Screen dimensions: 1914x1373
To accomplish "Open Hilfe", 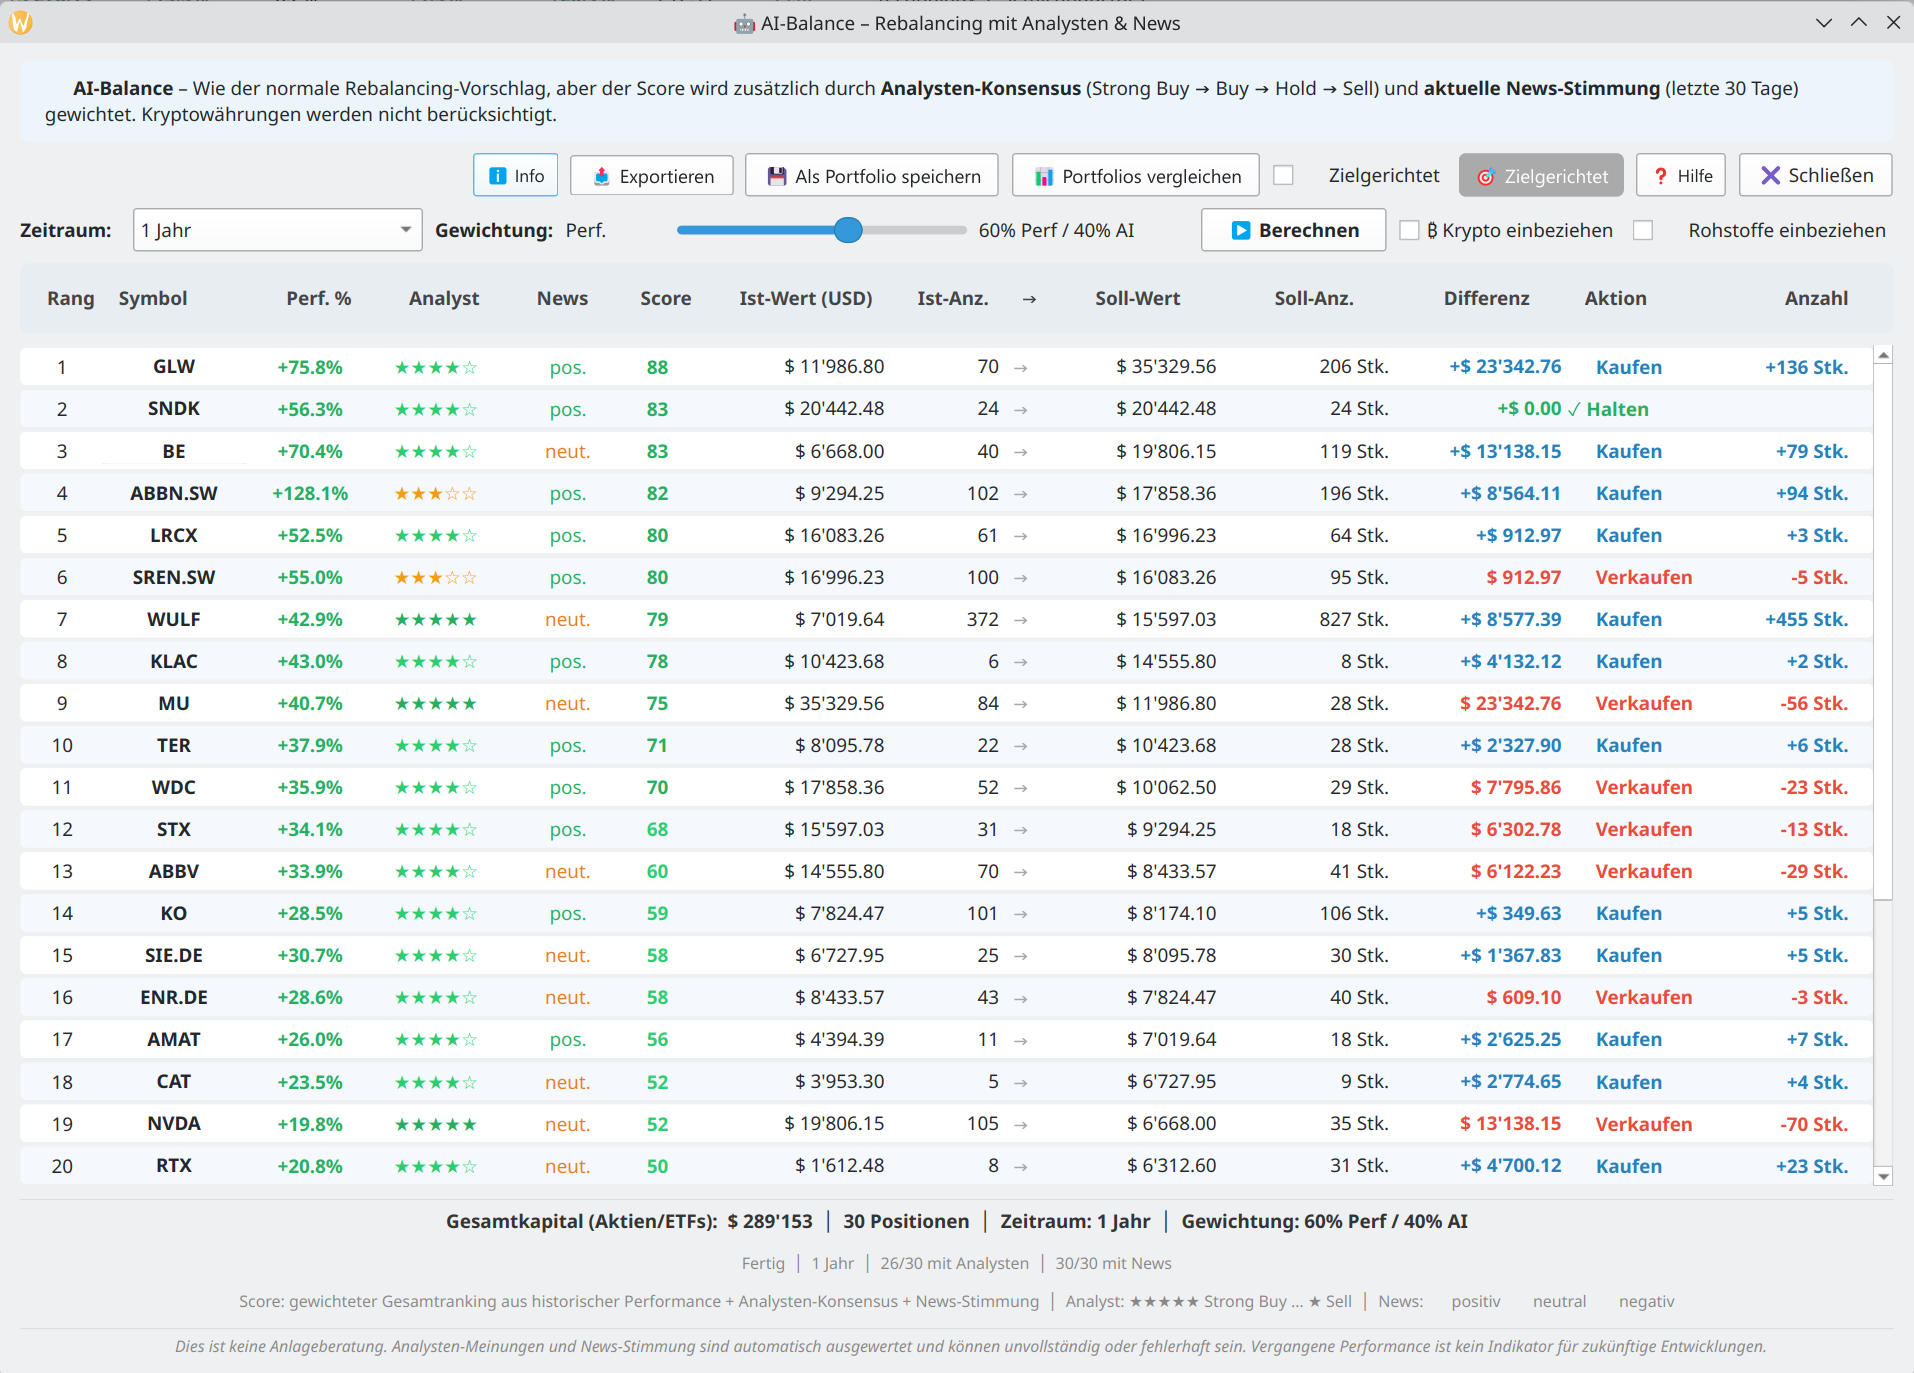I will (x=1682, y=176).
